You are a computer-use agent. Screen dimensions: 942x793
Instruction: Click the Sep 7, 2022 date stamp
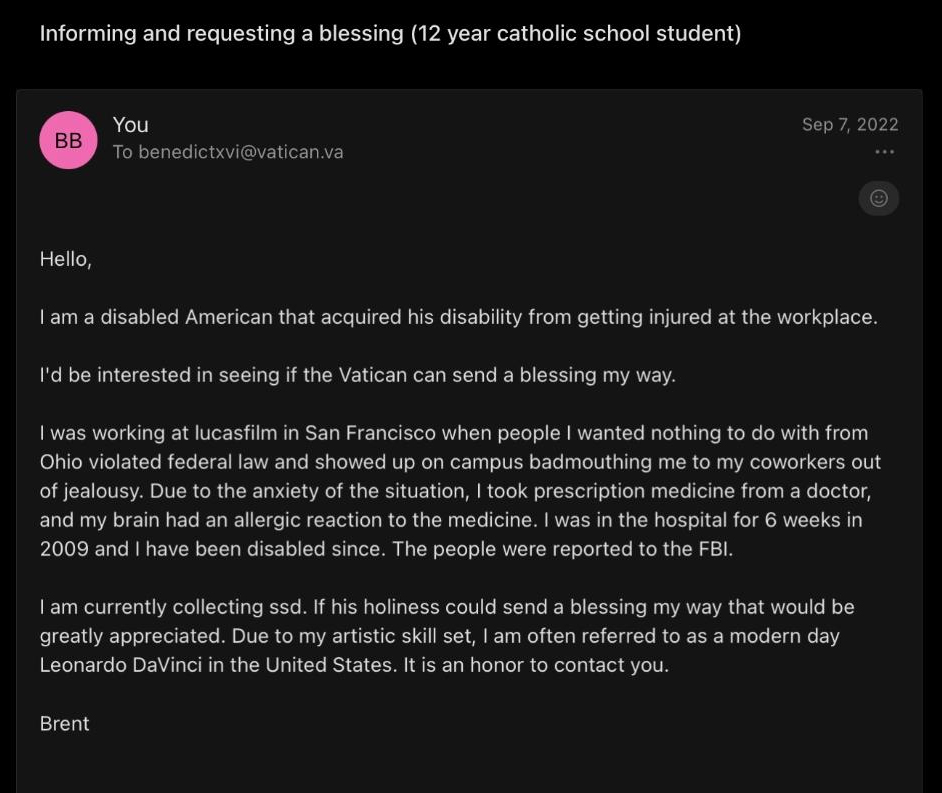pyautogui.click(x=850, y=124)
